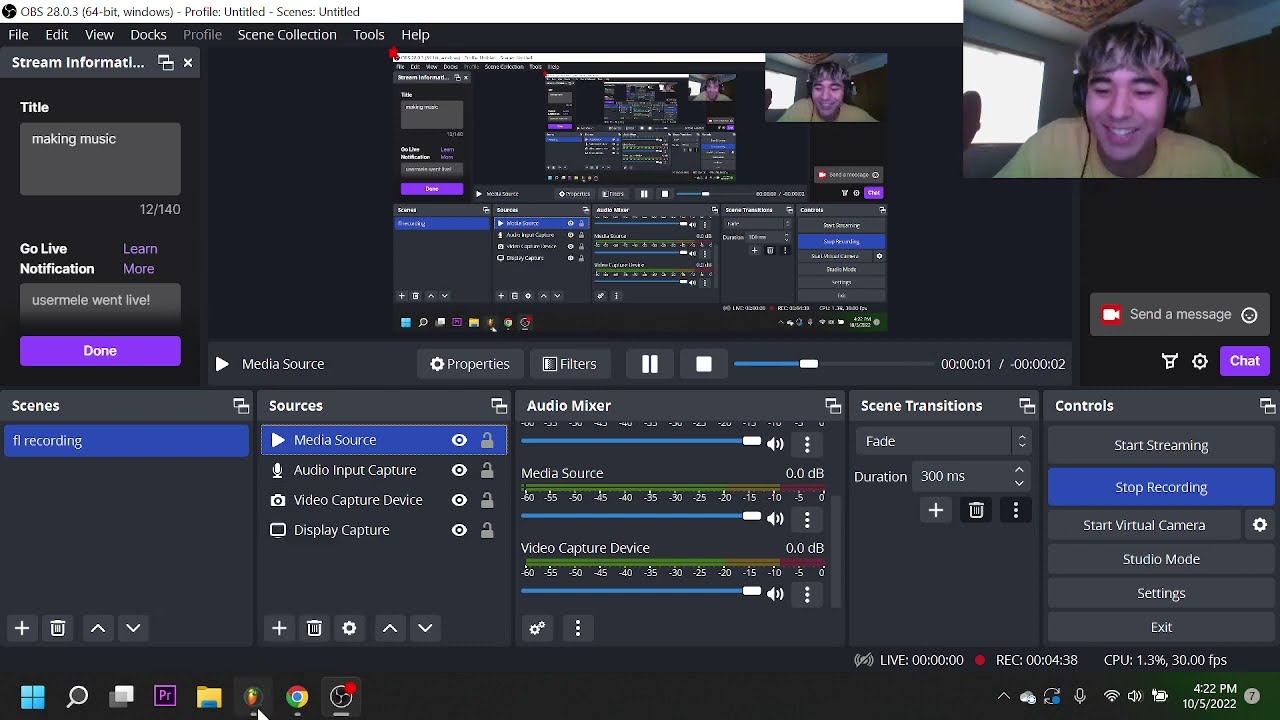
Task: Hide the Media Source source
Action: pos(459,440)
